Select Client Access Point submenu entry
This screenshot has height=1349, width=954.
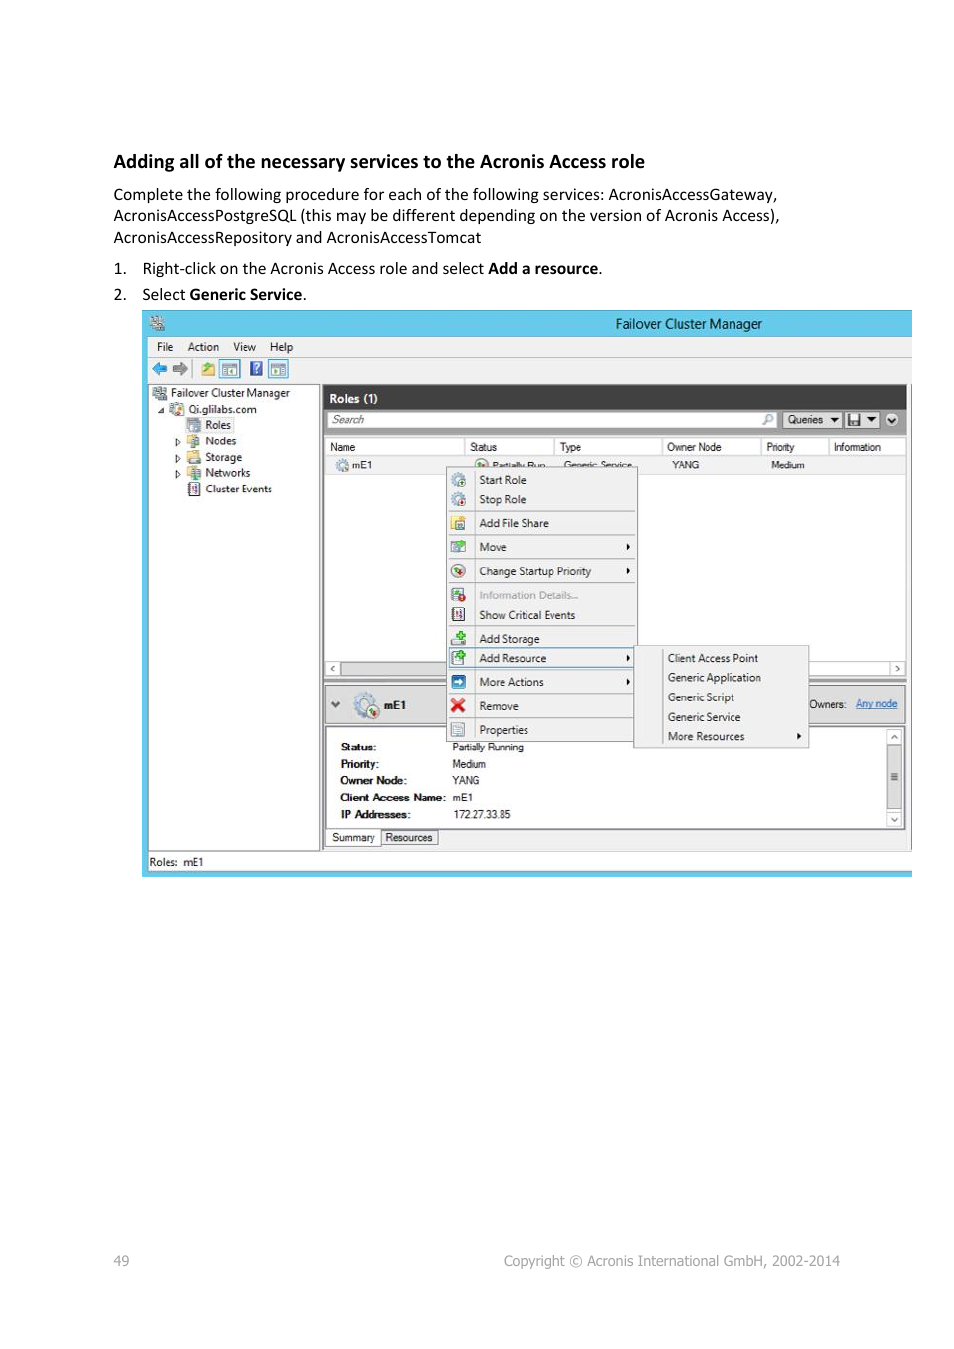tap(713, 658)
